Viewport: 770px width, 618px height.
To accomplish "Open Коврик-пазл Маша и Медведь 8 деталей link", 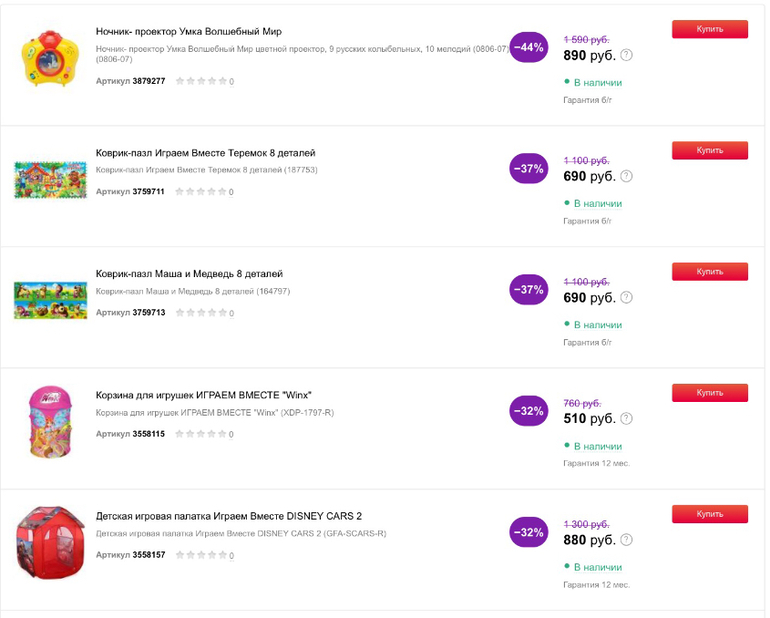I will pos(189,273).
